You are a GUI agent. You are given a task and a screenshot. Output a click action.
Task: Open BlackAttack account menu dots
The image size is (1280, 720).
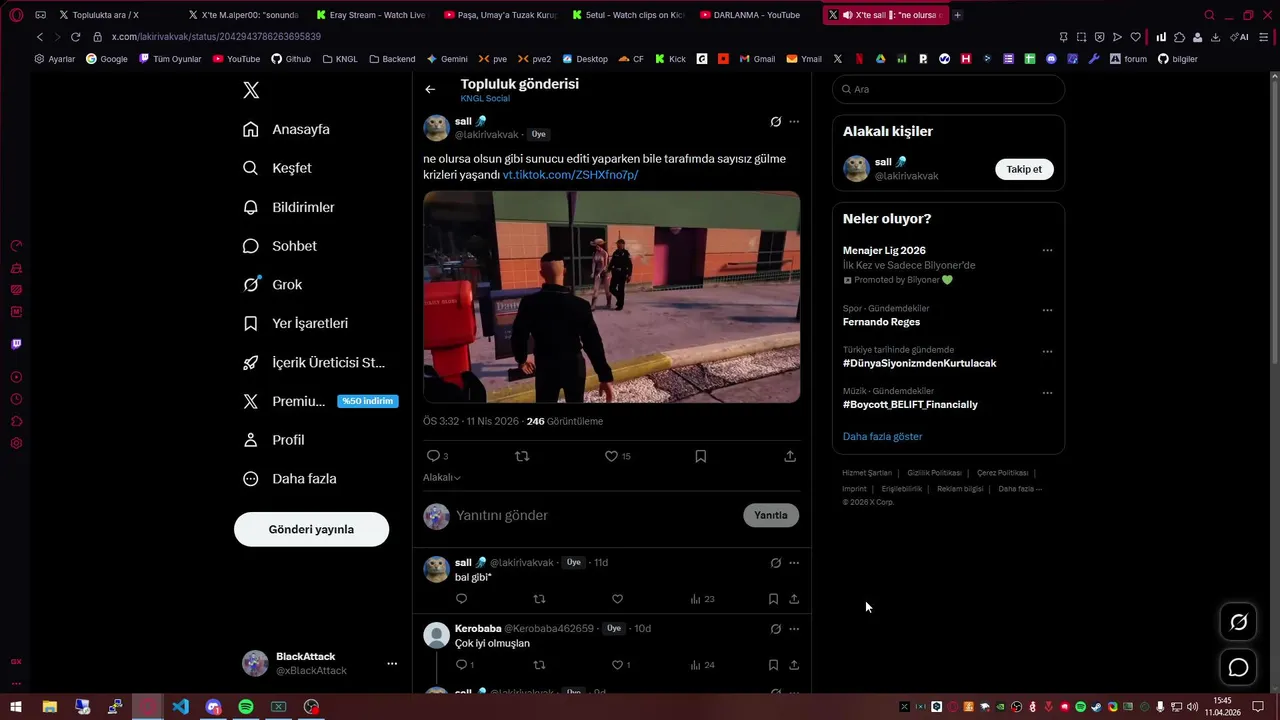point(392,664)
